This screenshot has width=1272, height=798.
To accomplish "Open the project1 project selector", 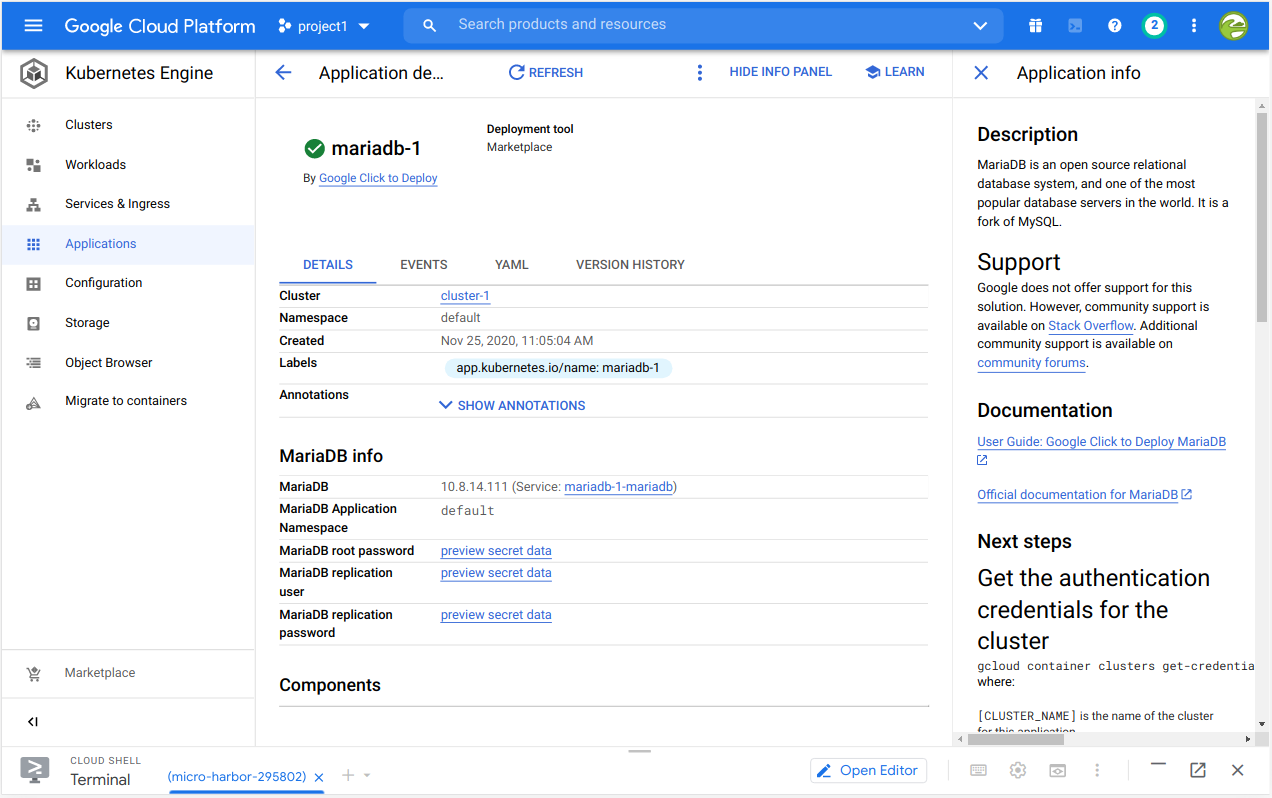I will coord(324,26).
